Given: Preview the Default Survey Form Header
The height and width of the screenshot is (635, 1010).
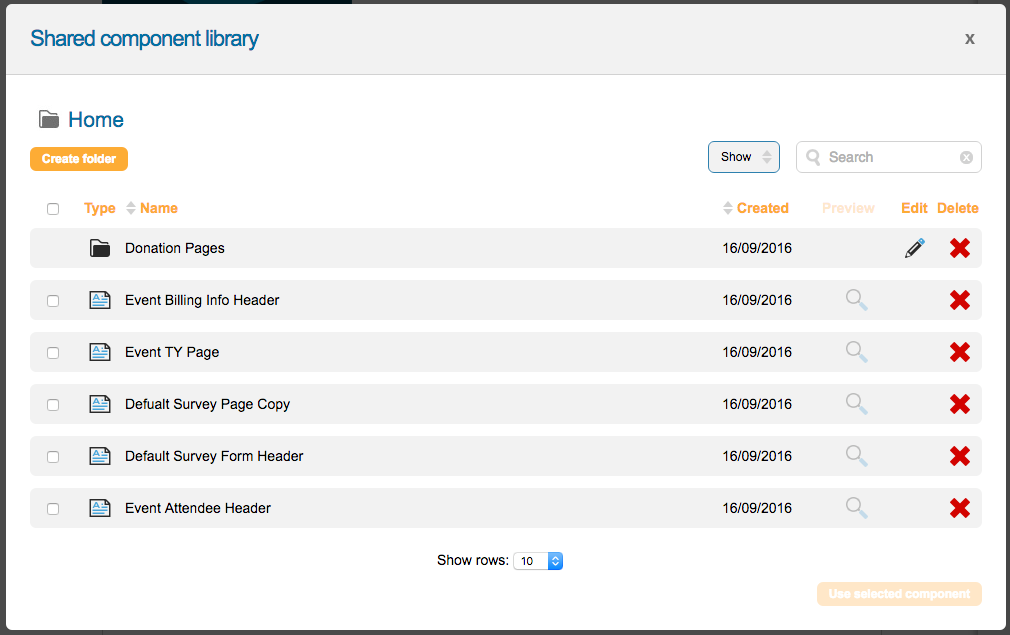Looking at the screenshot, I should coord(856,456).
